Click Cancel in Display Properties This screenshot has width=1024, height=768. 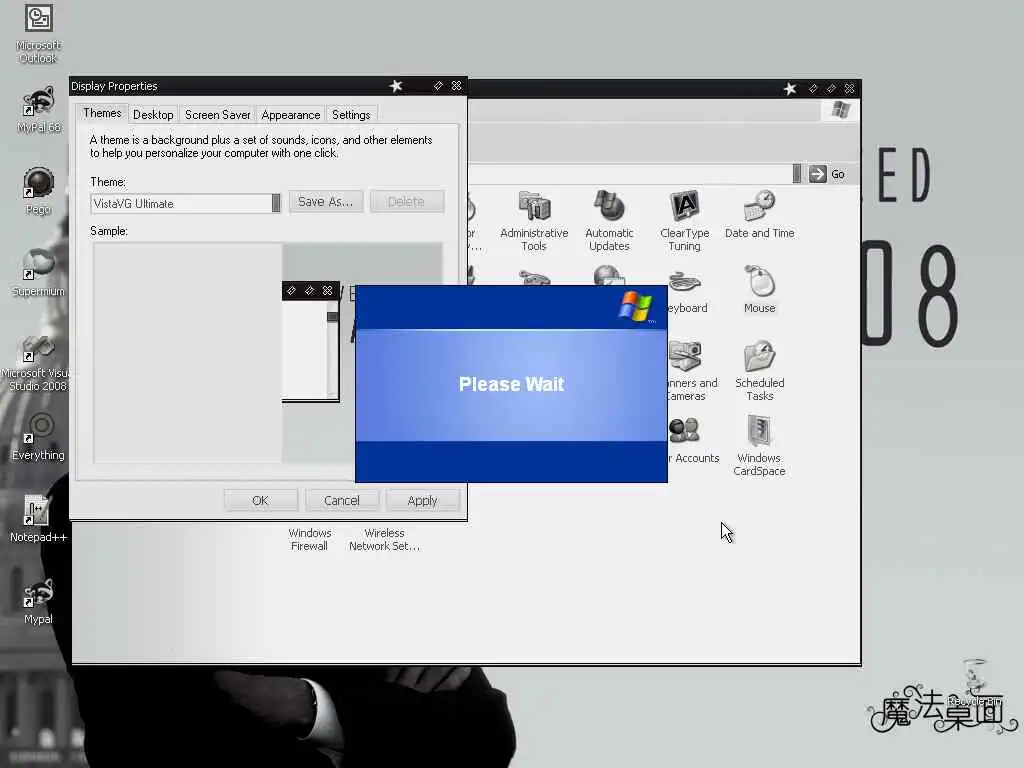click(x=342, y=500)
